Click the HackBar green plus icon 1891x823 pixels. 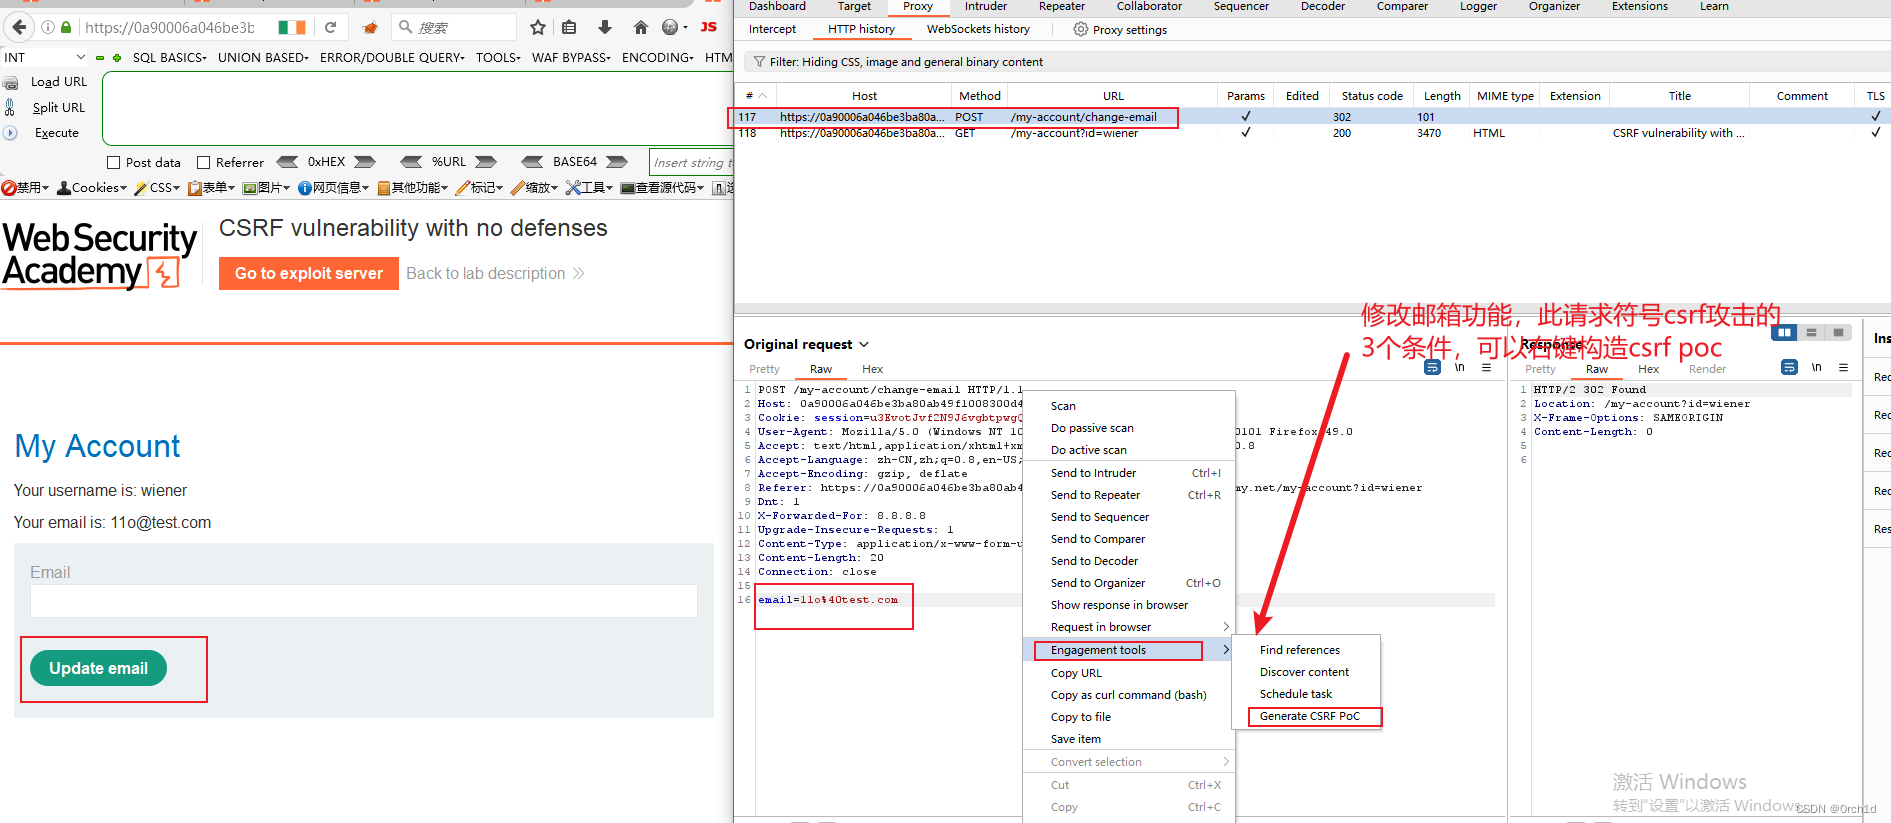click(x=117, y=58)
